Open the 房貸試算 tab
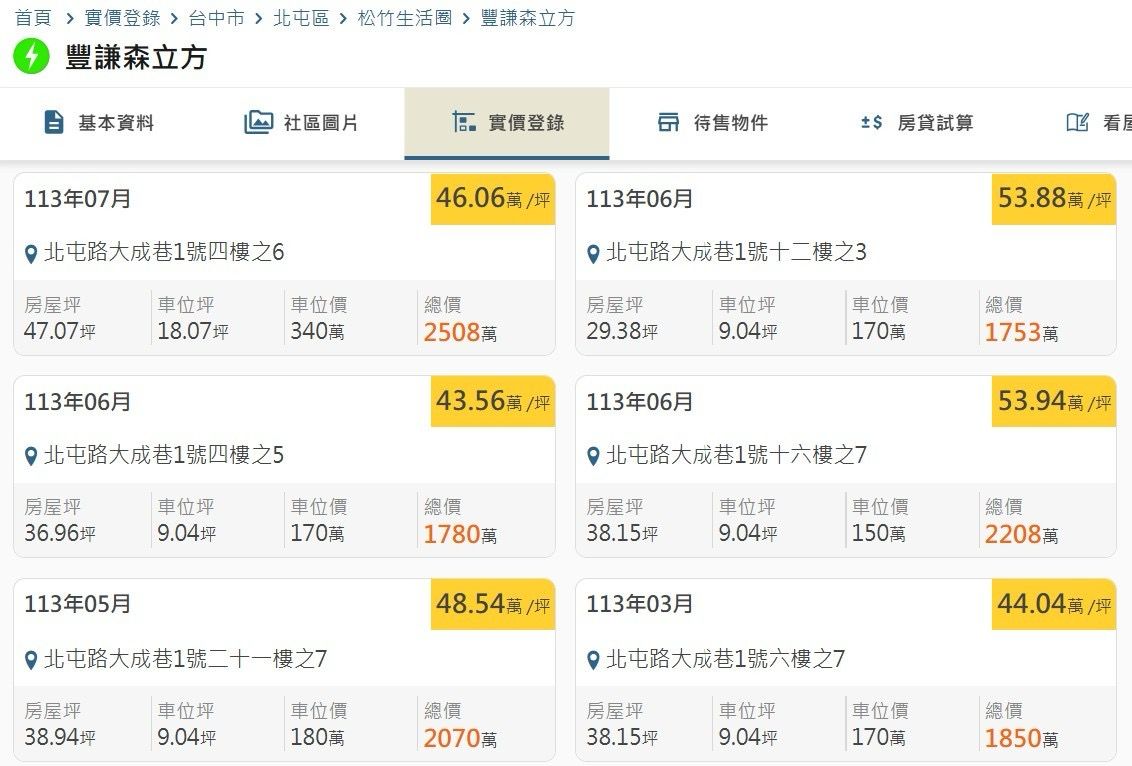The width and height of the screenshot is (1132, 766). point(935,123)
